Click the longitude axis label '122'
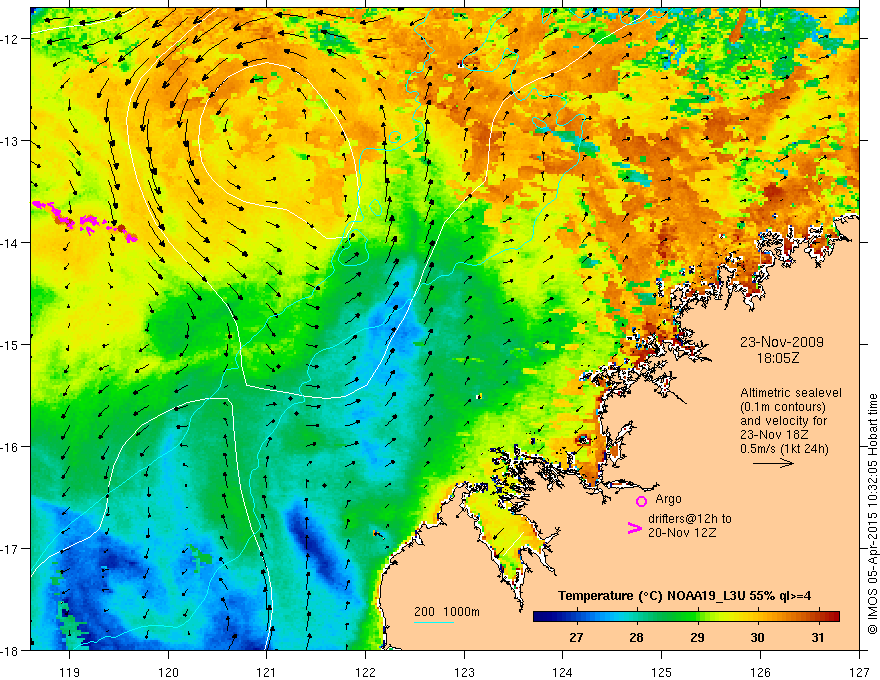 365,672
